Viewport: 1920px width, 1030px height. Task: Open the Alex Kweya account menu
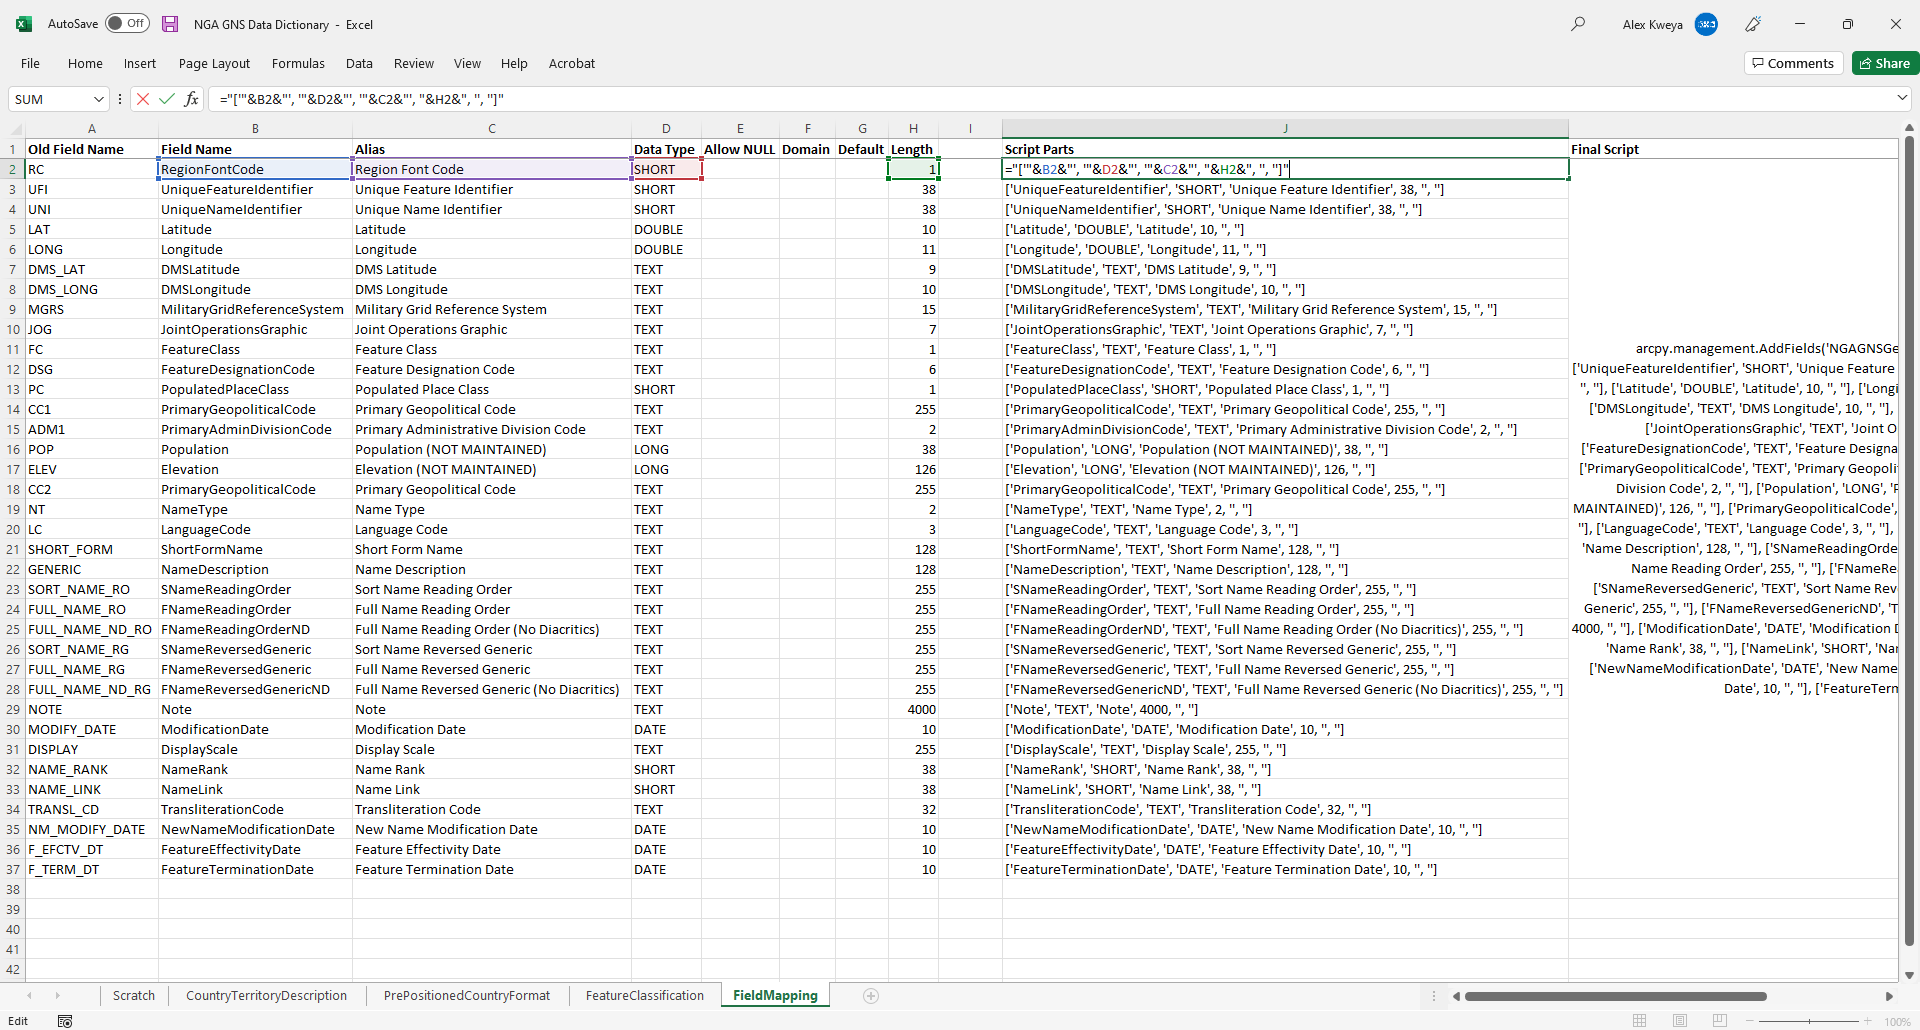click(1651, 24)
